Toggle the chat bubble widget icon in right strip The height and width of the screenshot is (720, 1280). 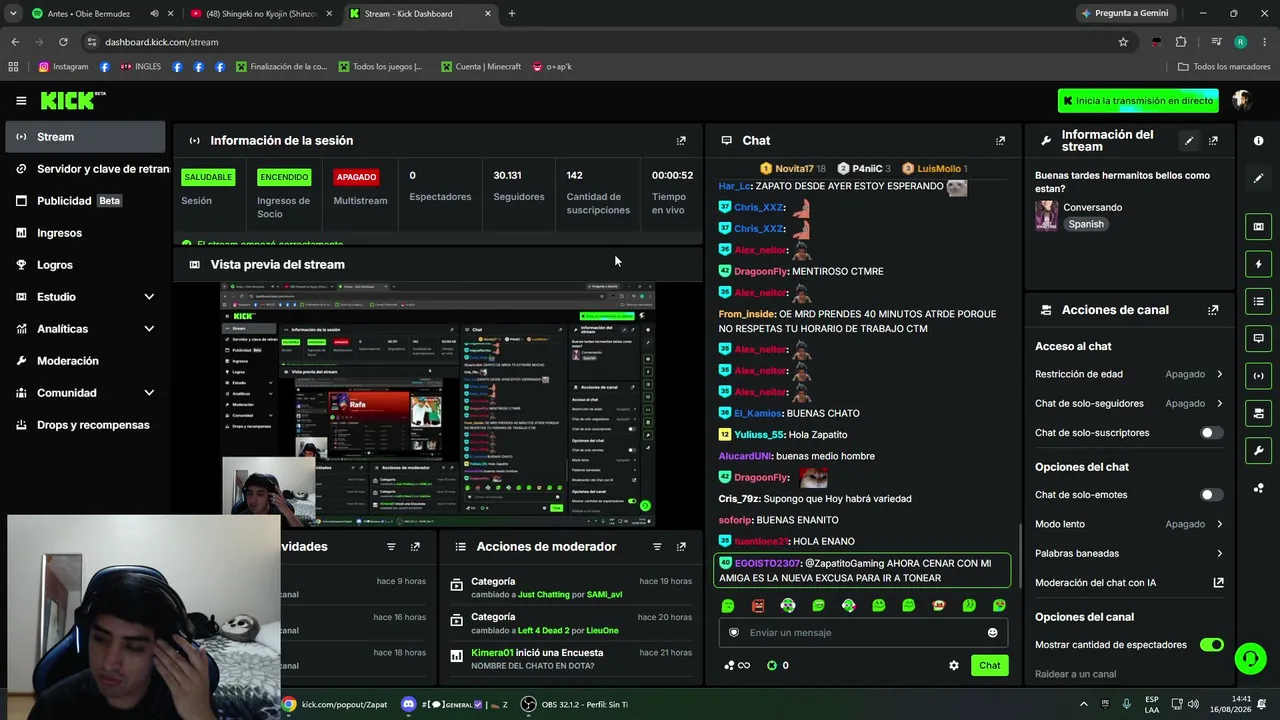(1258, 339)
